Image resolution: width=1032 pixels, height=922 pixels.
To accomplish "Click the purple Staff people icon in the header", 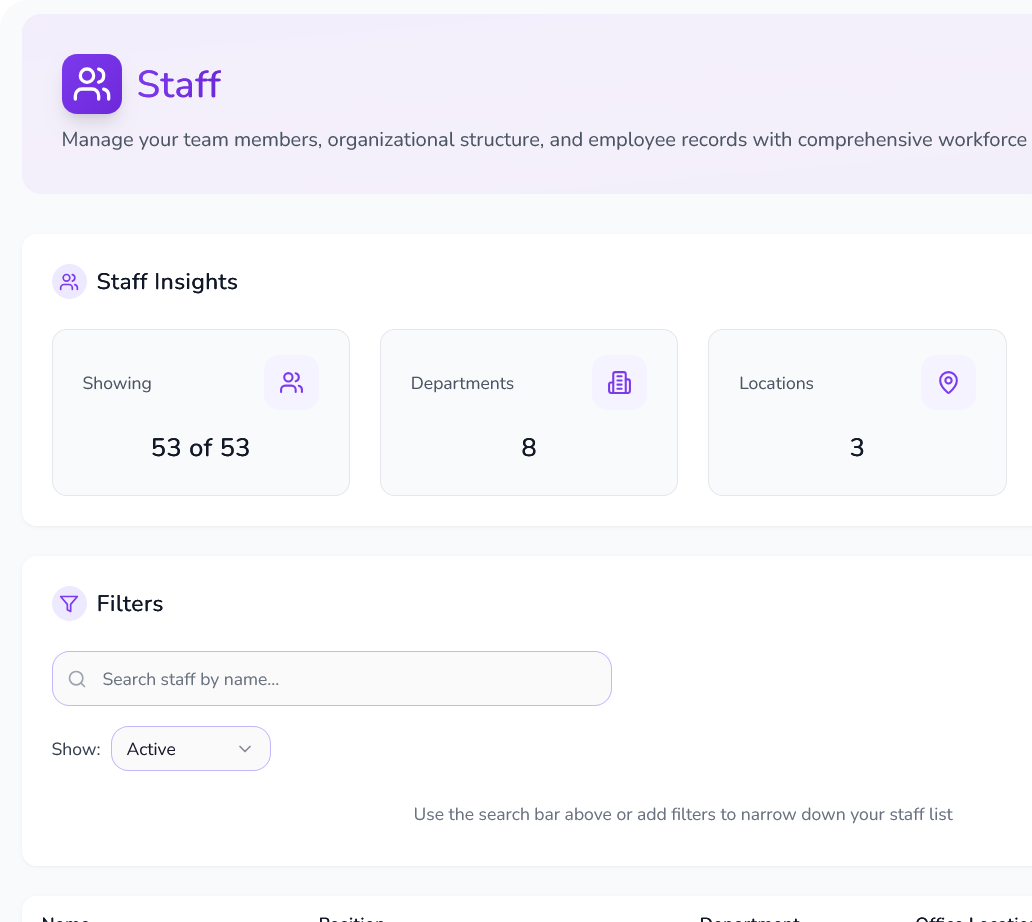I will tap(91, 84).
